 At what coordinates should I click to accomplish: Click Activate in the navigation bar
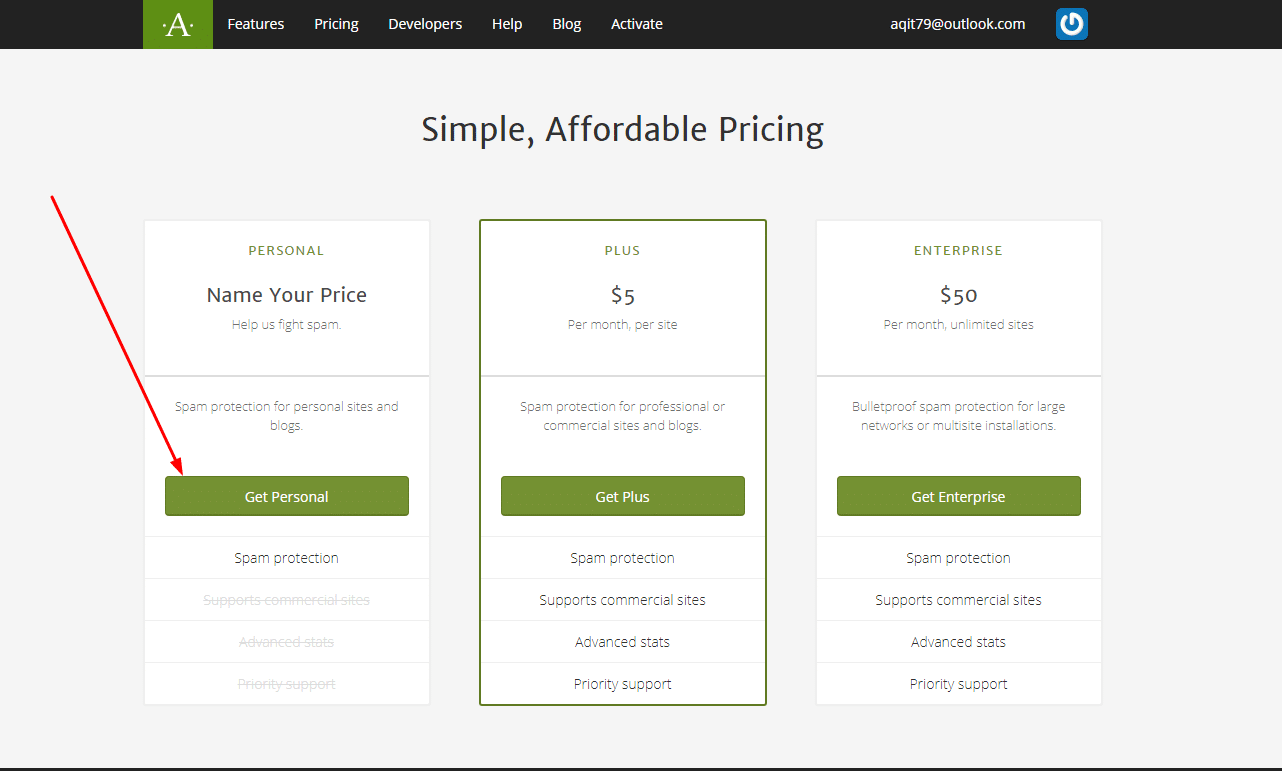[637, 24]
